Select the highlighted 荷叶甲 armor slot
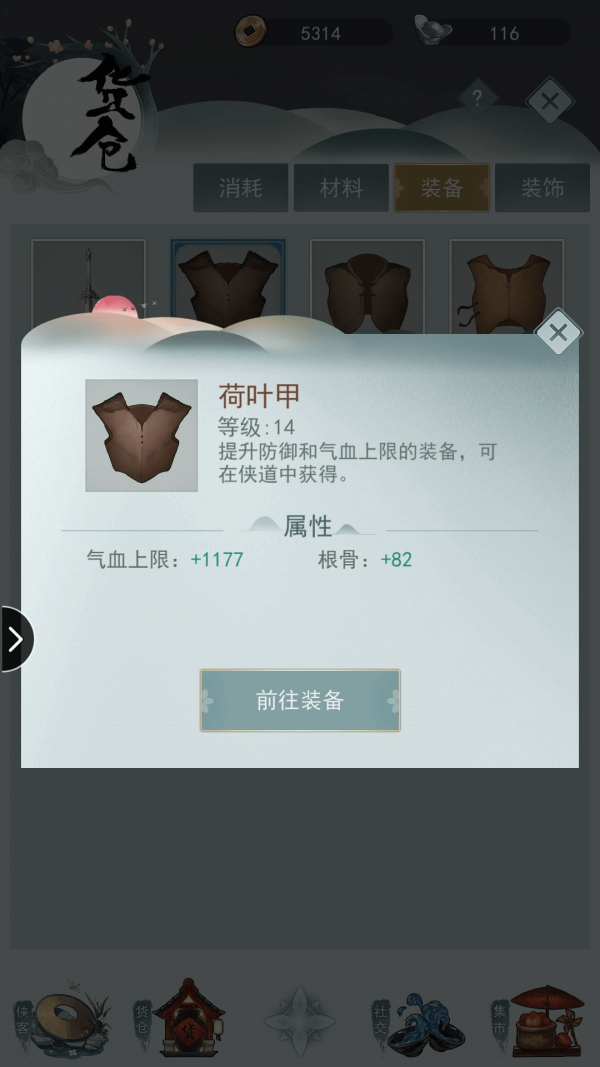Image resolution: width=600 pixels, height=1067 pixels. click(x=228, y=282)
